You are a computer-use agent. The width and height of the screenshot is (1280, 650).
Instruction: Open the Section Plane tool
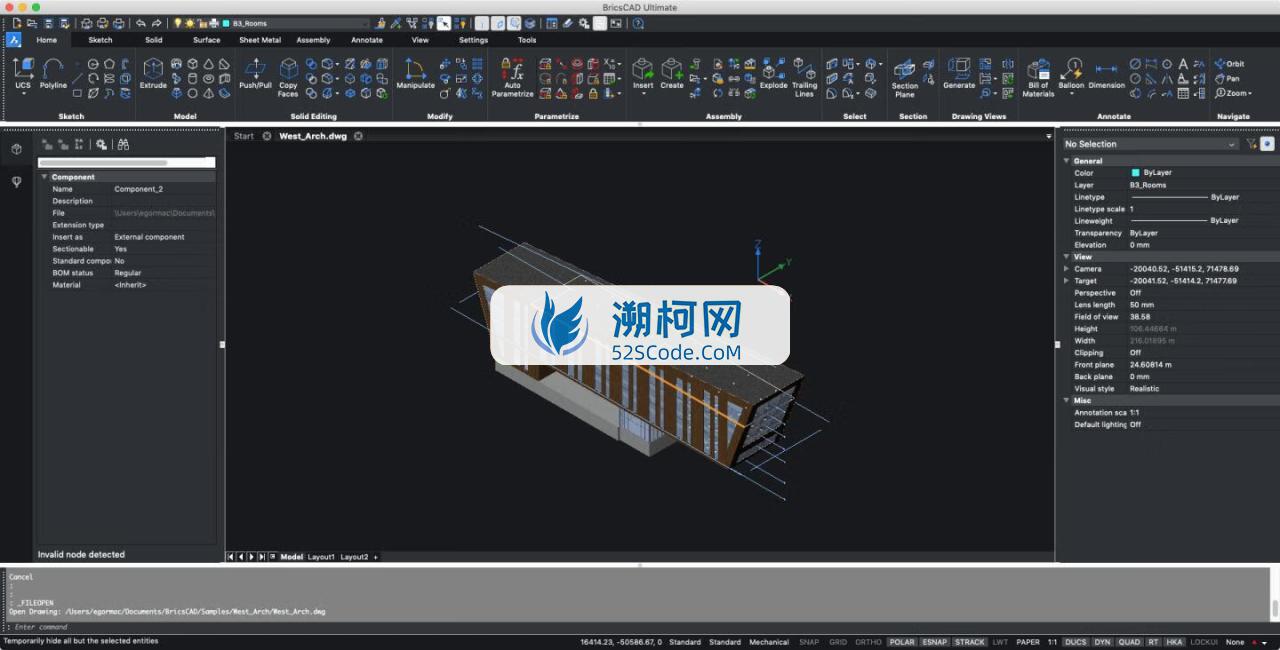[905, 77]
